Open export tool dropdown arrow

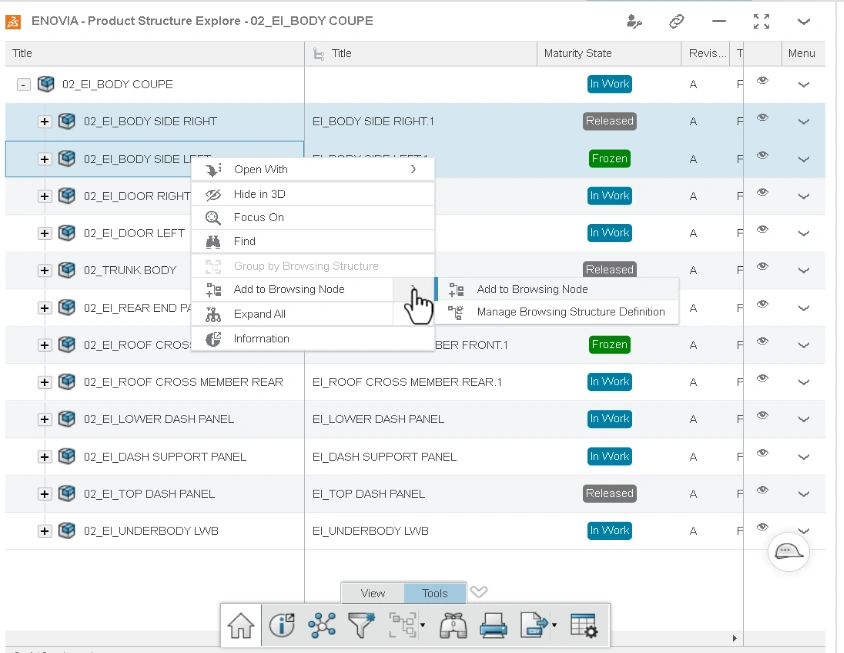pyautogui.click(x=554, y=626)
